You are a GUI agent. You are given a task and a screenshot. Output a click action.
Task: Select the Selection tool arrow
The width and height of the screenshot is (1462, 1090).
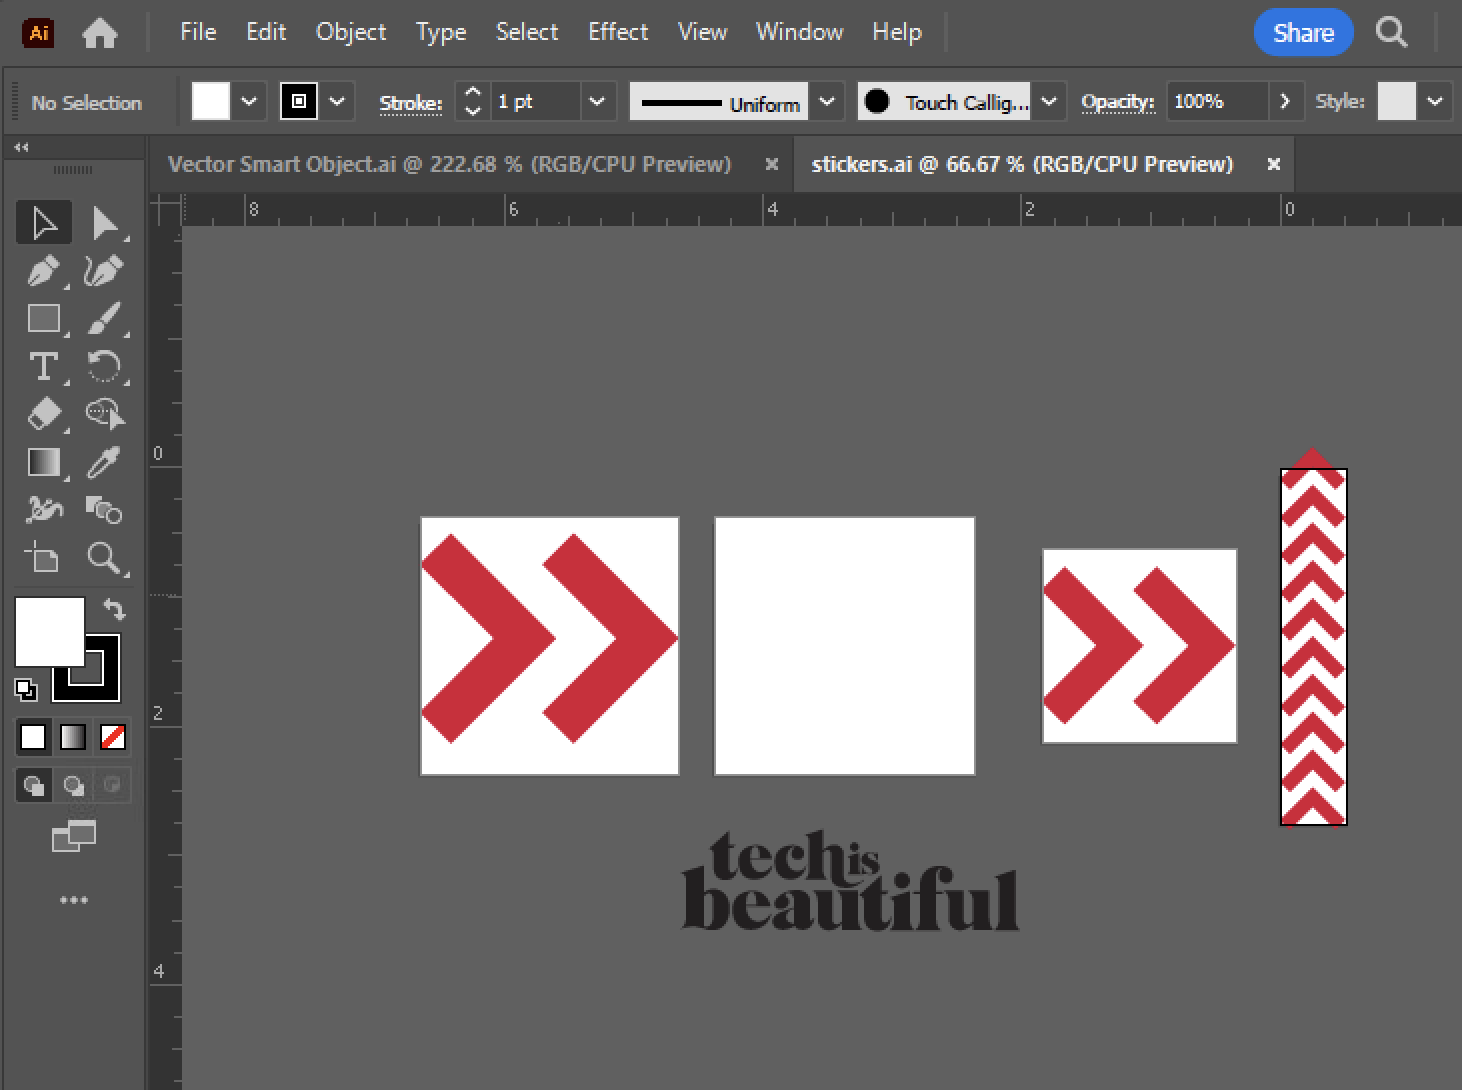click(44, 223)
